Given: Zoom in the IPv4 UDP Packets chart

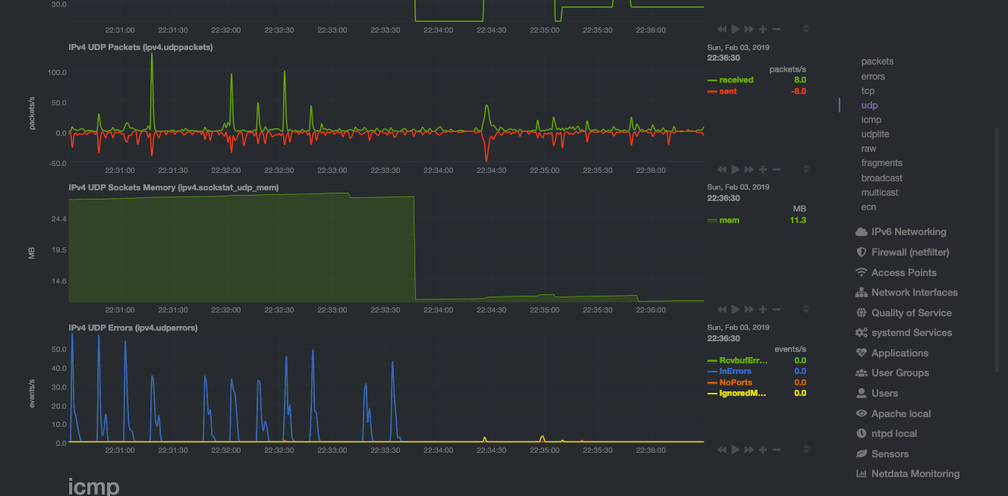Looking at the screenshot, I should [x=763, y=170].
